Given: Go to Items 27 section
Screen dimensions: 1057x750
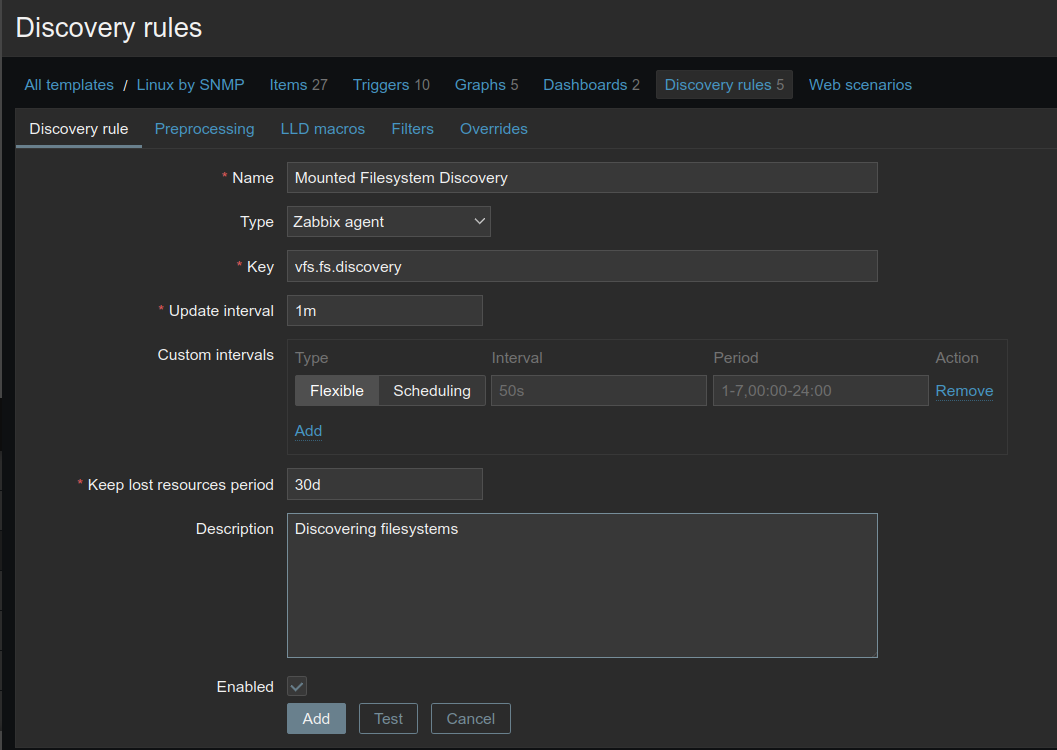Looking at the screenshot, I should [298, 85].
